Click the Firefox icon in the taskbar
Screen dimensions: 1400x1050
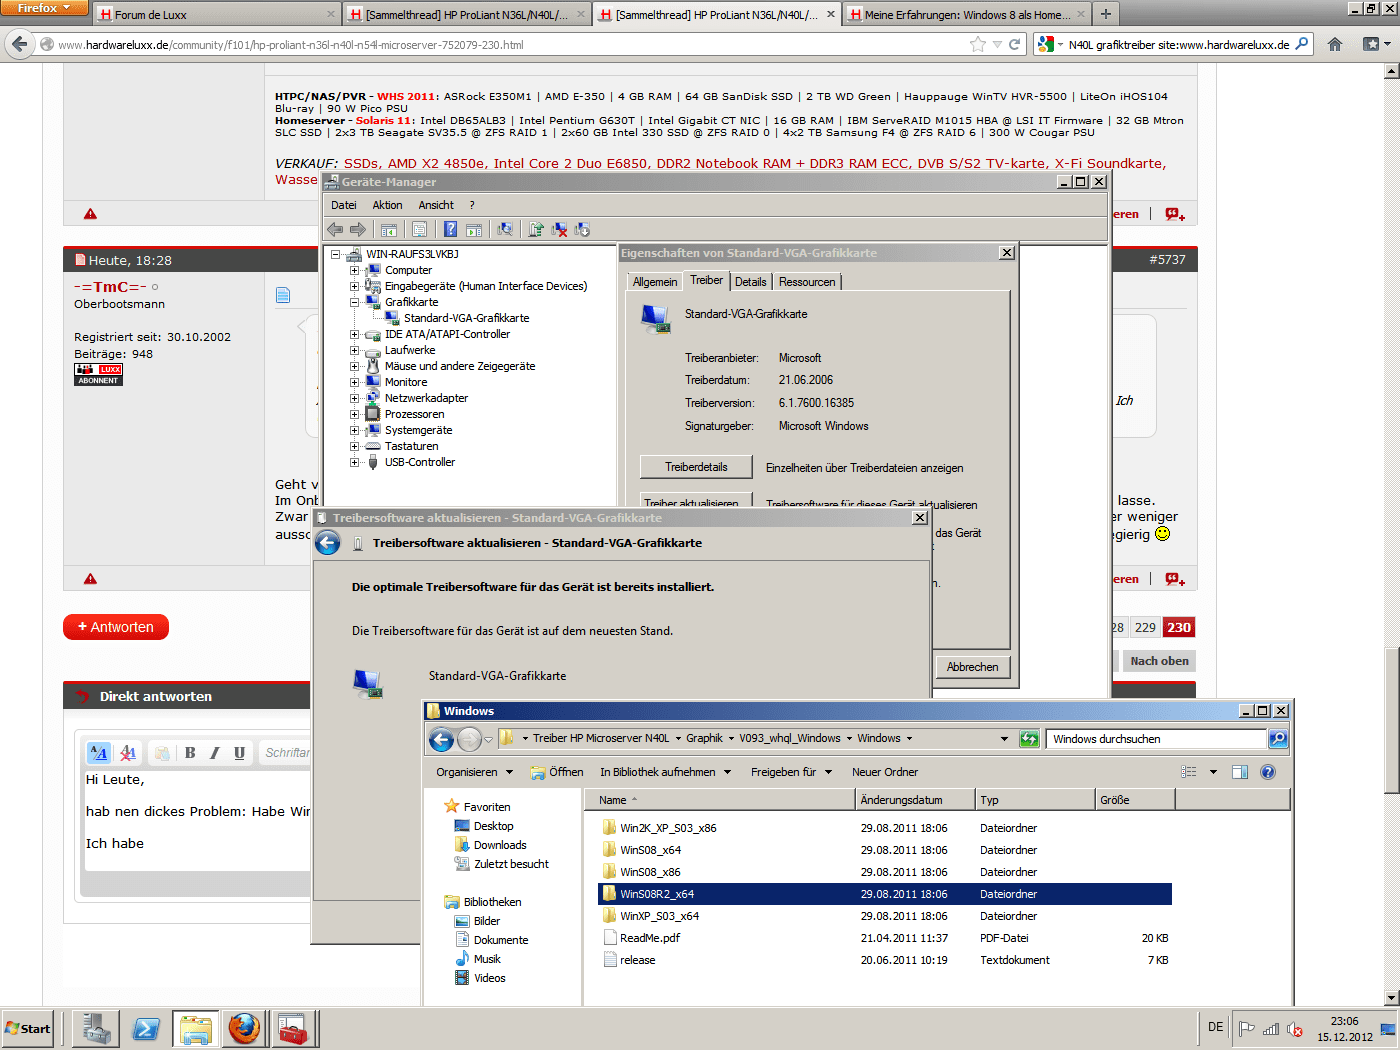tap(244, 1028)
